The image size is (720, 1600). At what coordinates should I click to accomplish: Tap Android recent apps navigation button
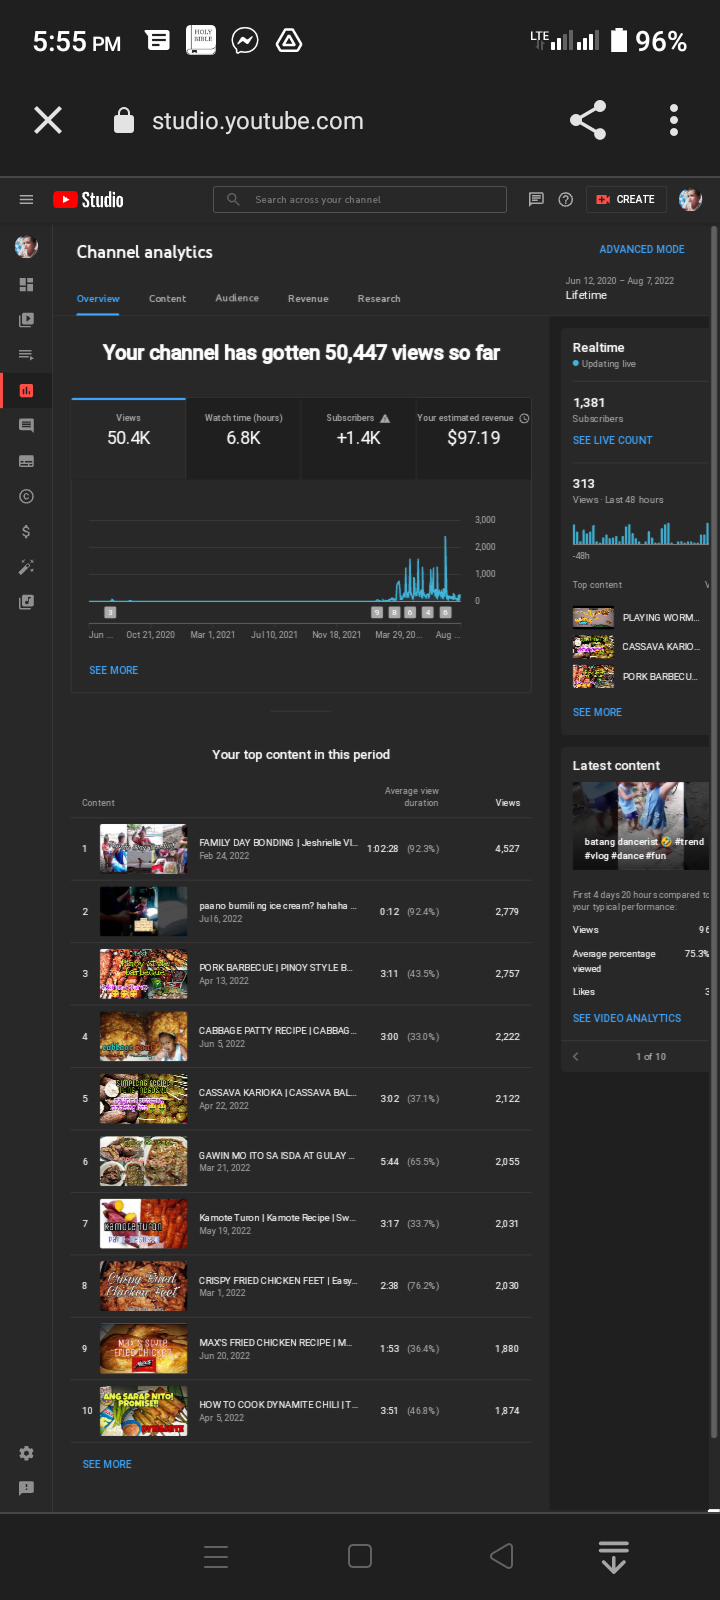click(x=216, y=1556)
